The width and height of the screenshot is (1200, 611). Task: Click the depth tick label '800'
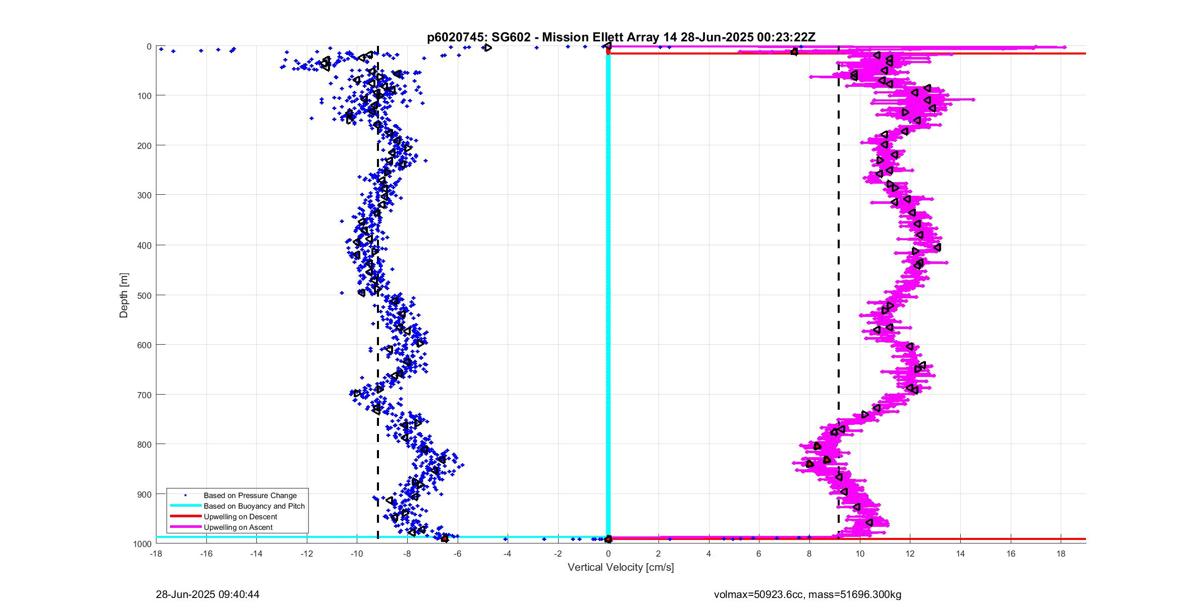click(143, 444)
